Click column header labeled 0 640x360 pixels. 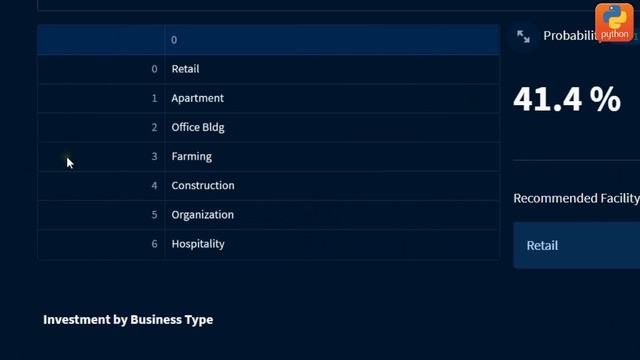332,40
